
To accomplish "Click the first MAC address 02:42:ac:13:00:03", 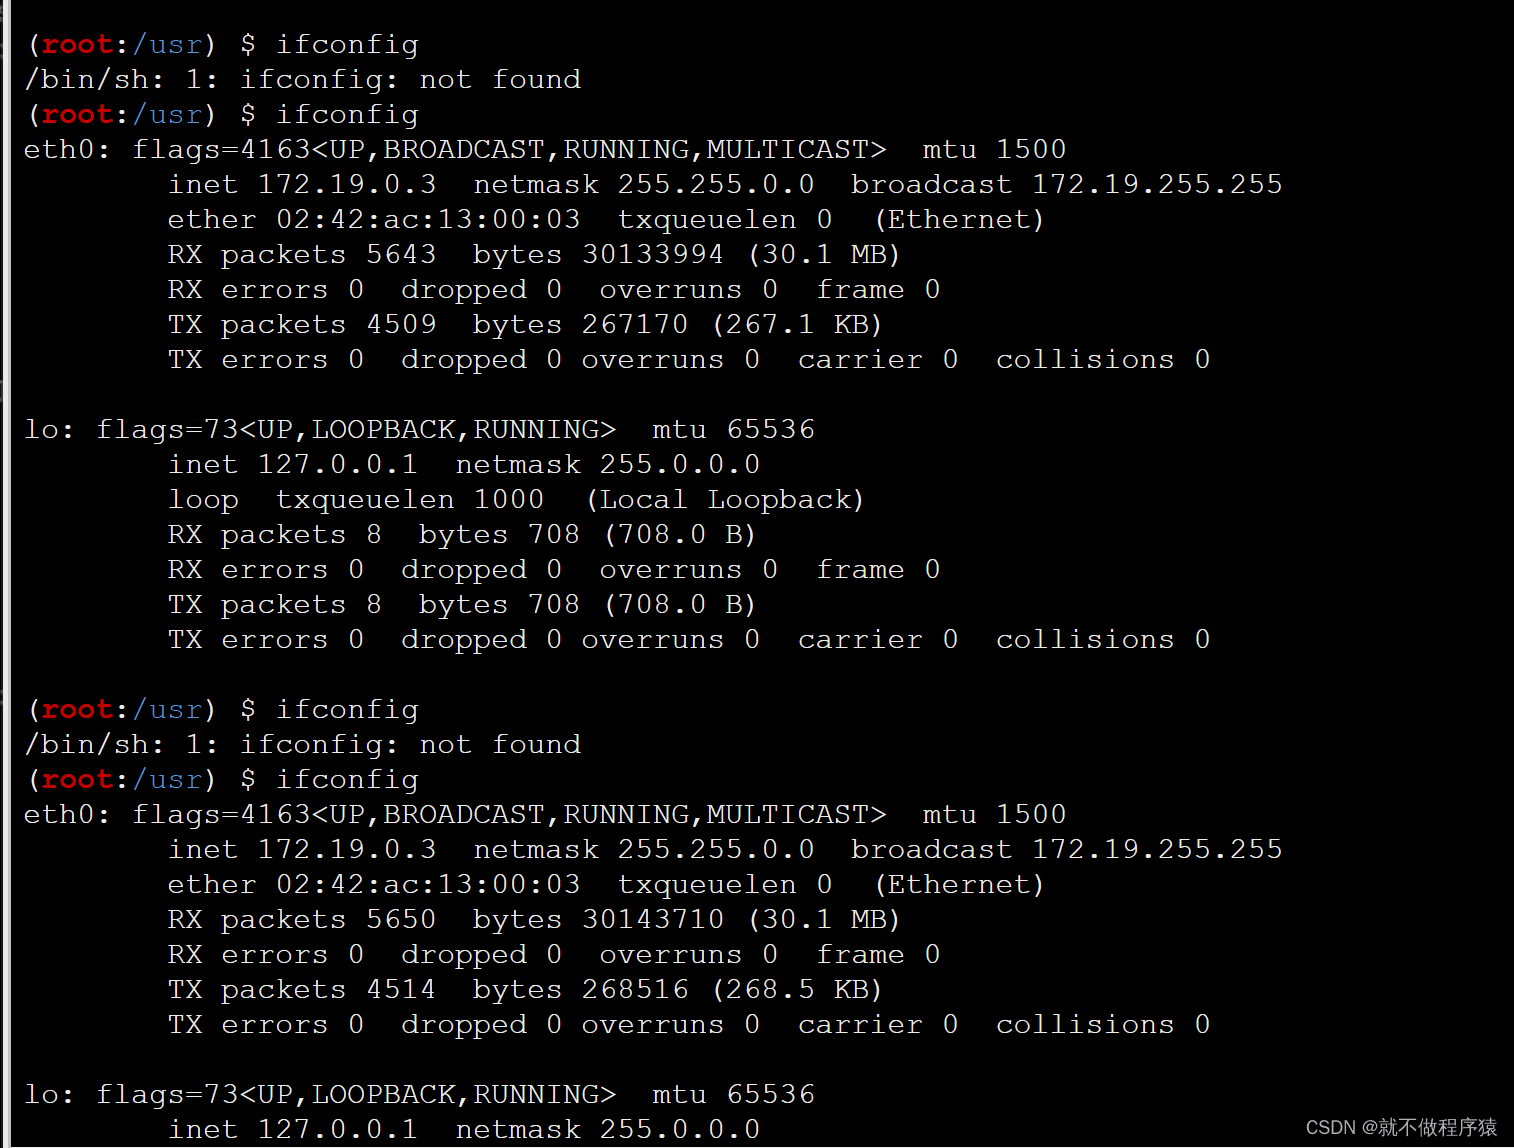I will tap(428, 220).
